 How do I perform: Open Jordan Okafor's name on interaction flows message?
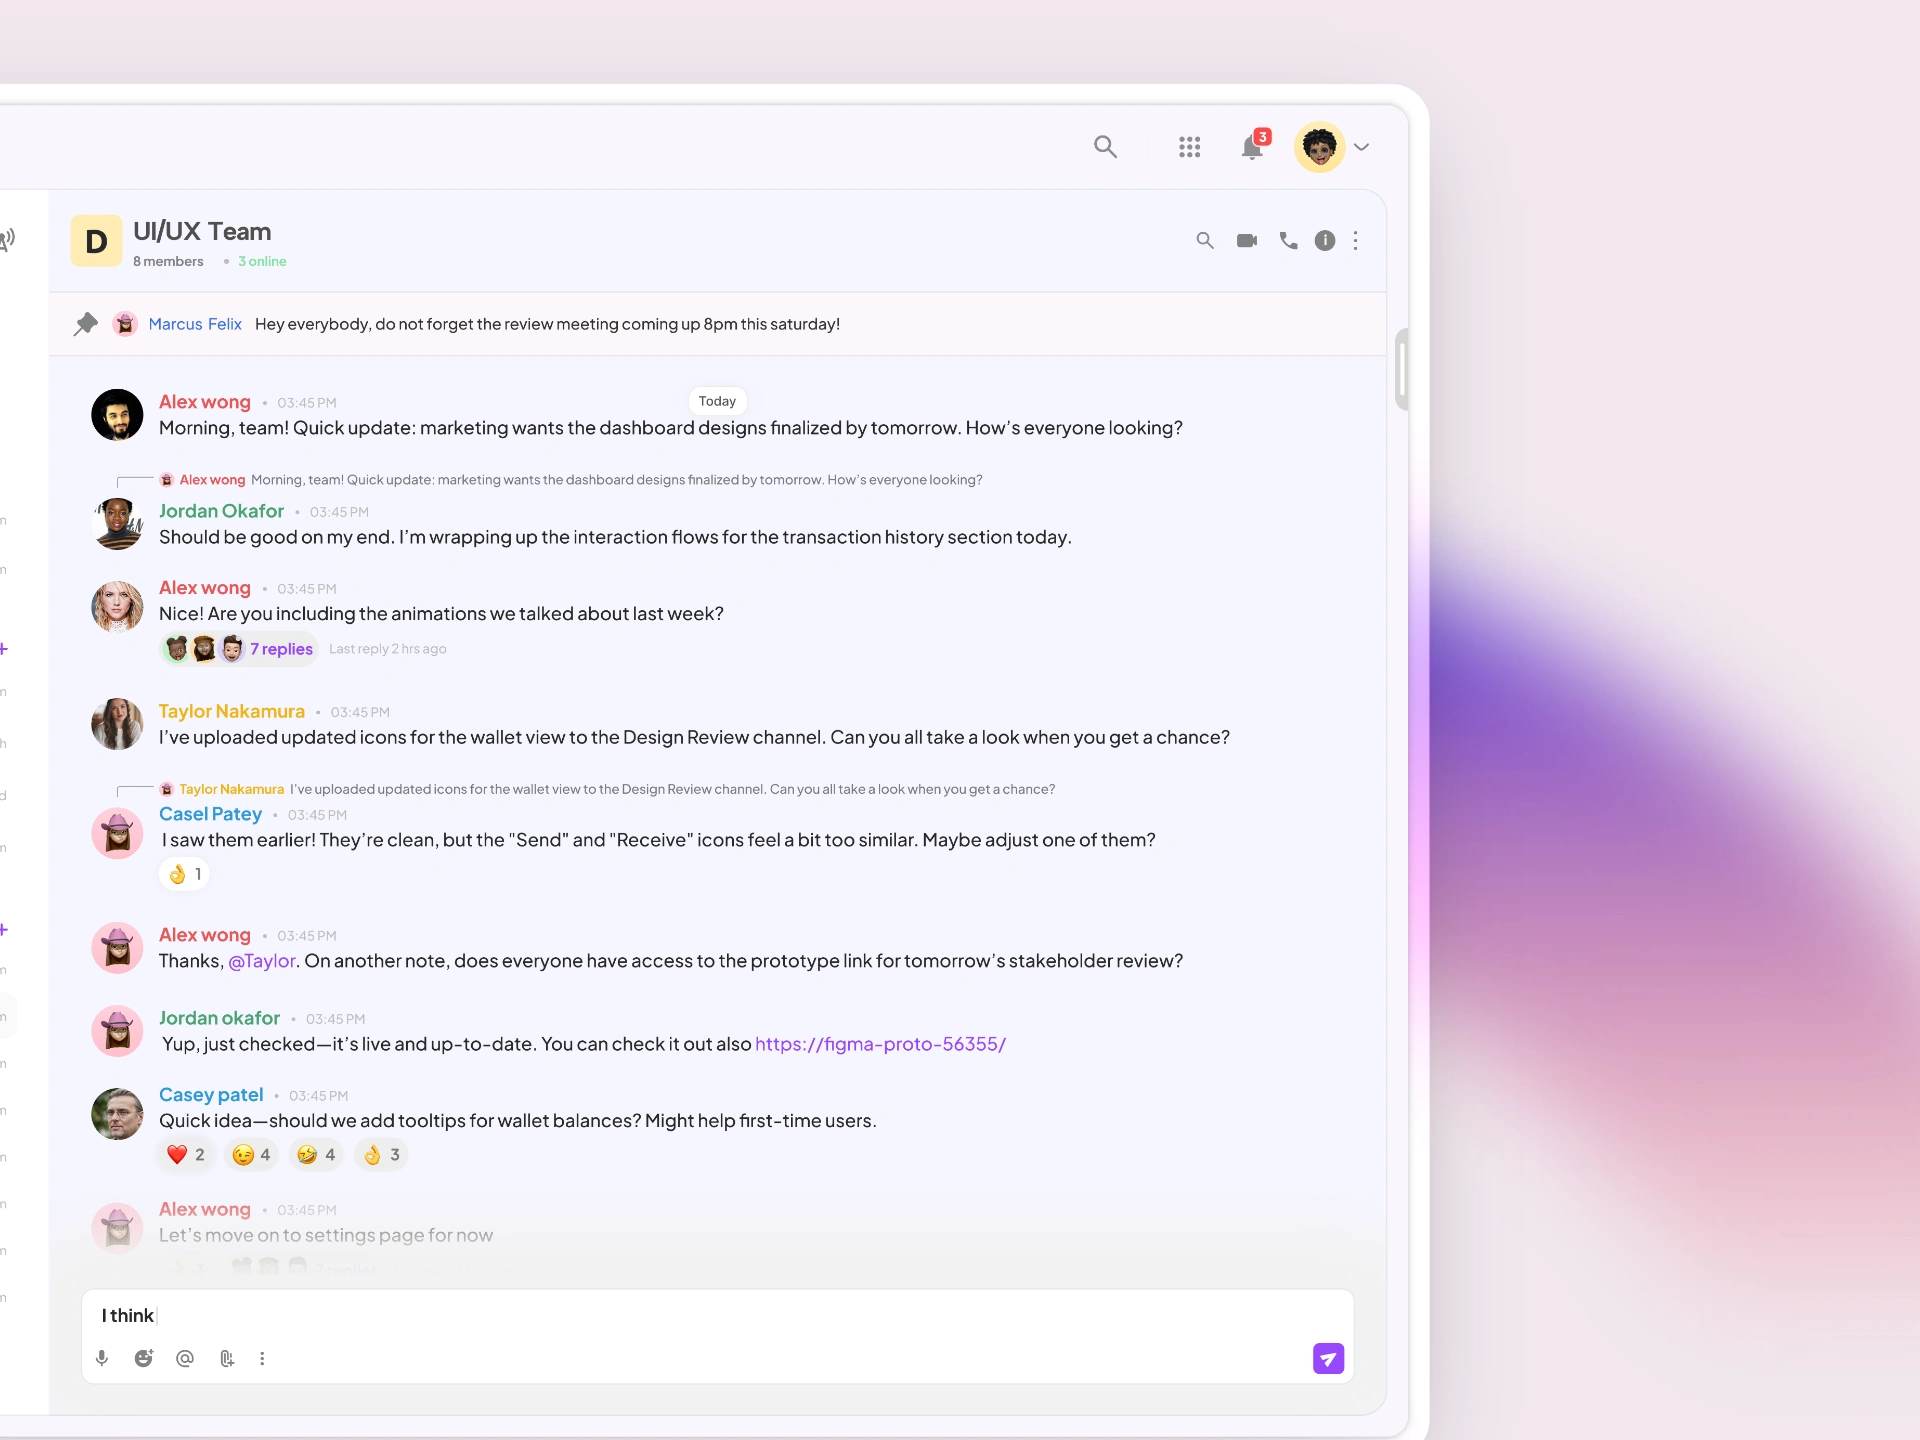(221, 512)
